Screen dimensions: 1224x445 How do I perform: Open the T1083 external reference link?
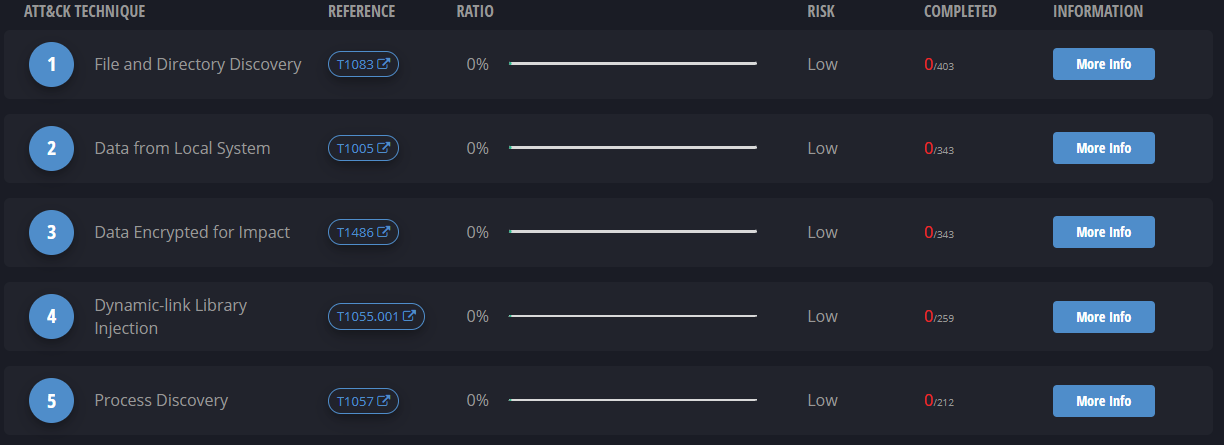(364, 64)
